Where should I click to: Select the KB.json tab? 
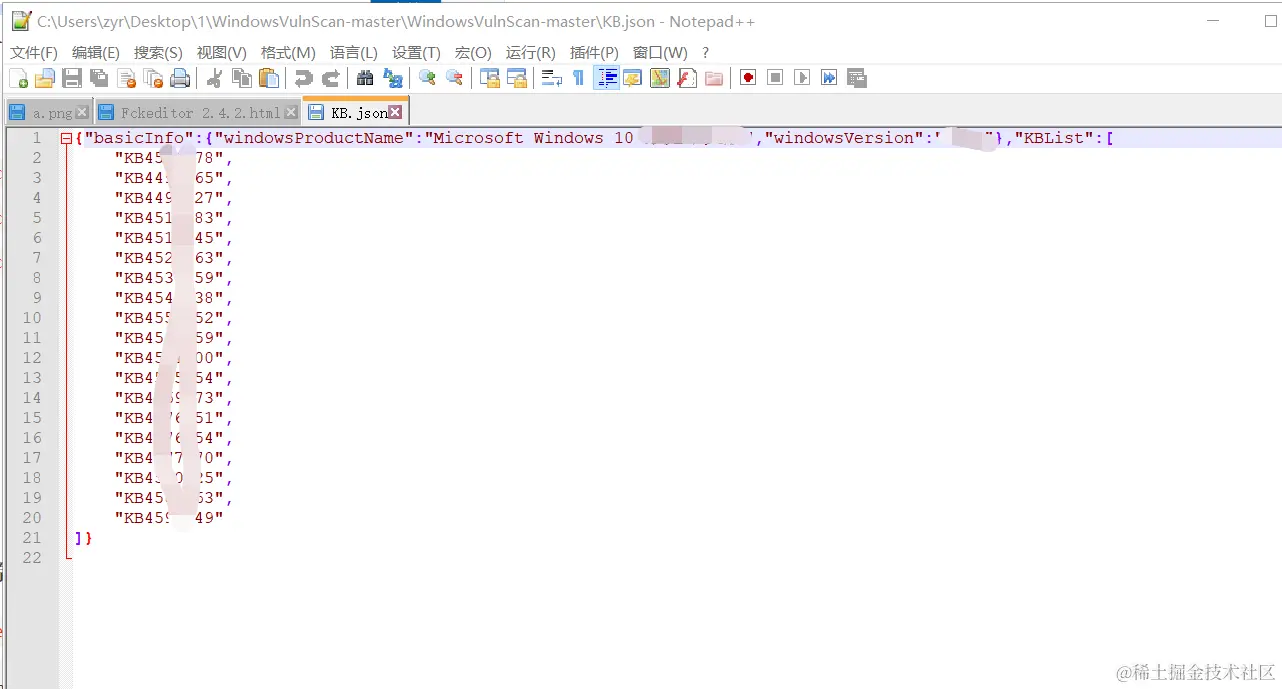357,112
